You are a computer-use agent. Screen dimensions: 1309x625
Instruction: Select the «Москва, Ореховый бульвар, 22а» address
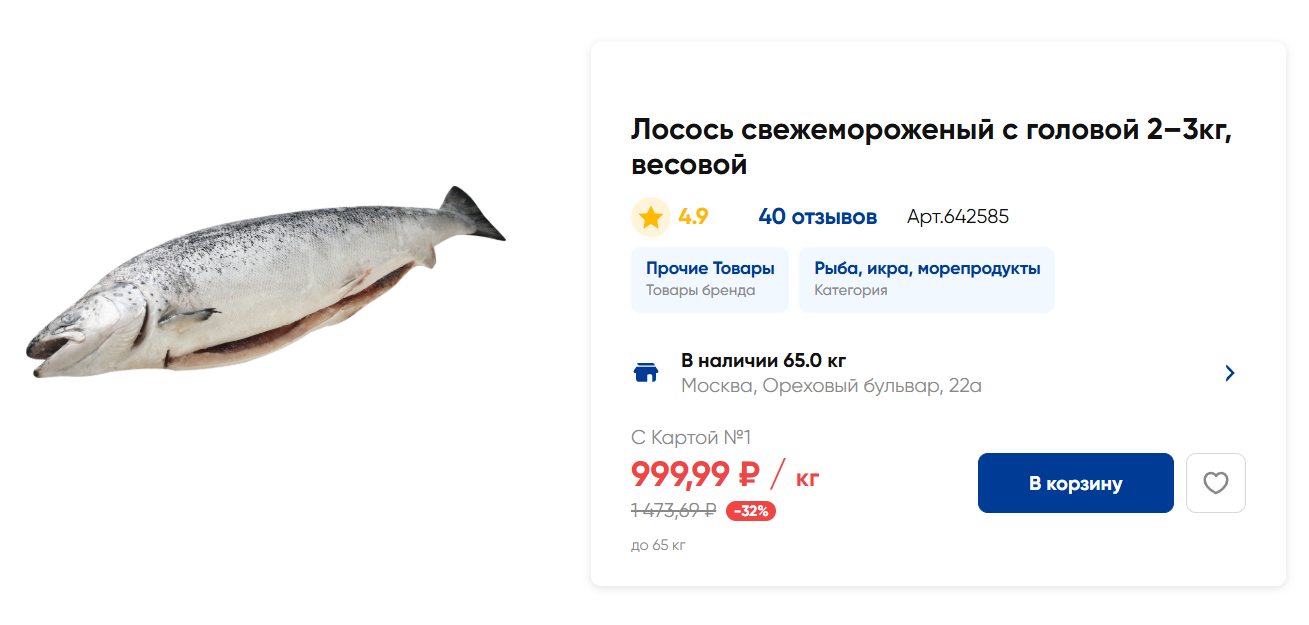point(831,386)
